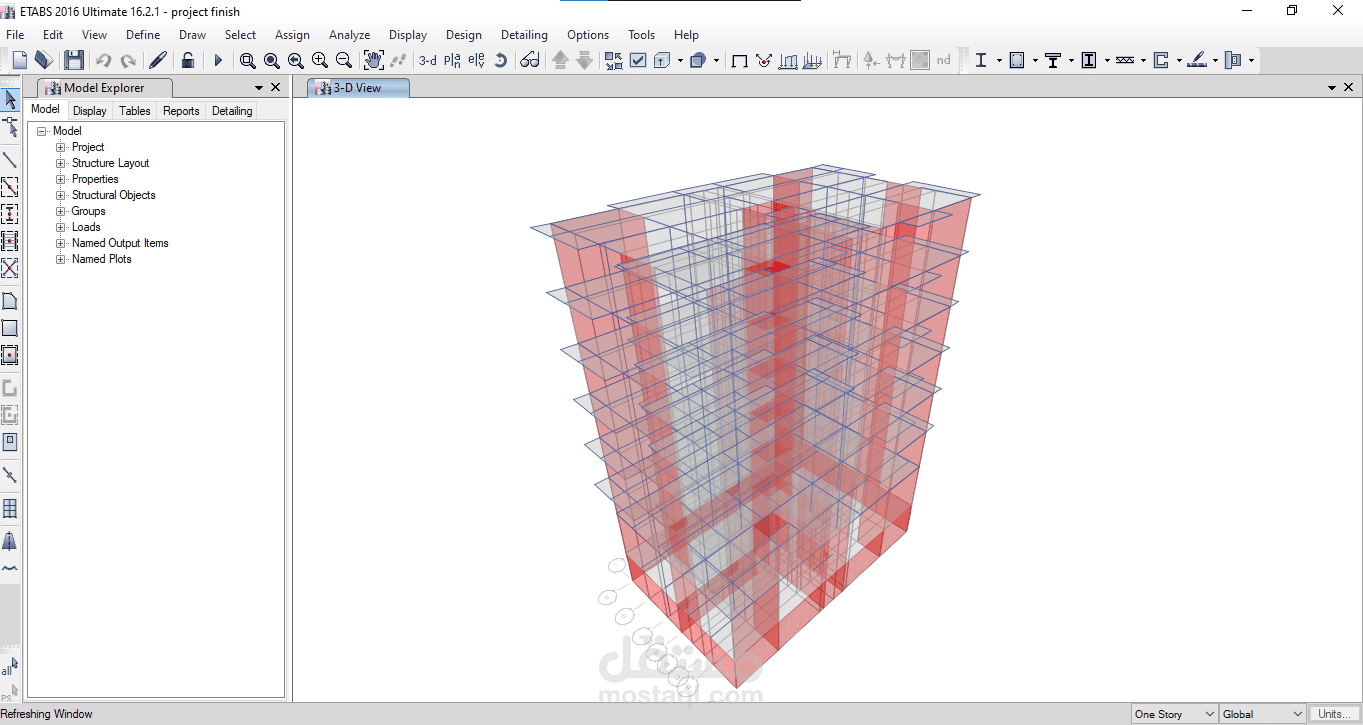Image resolution: width=1363 pixels, height=725 pixels.
Task: Open the composite beam design dropdown arrow
Action: pos(1071,60)
